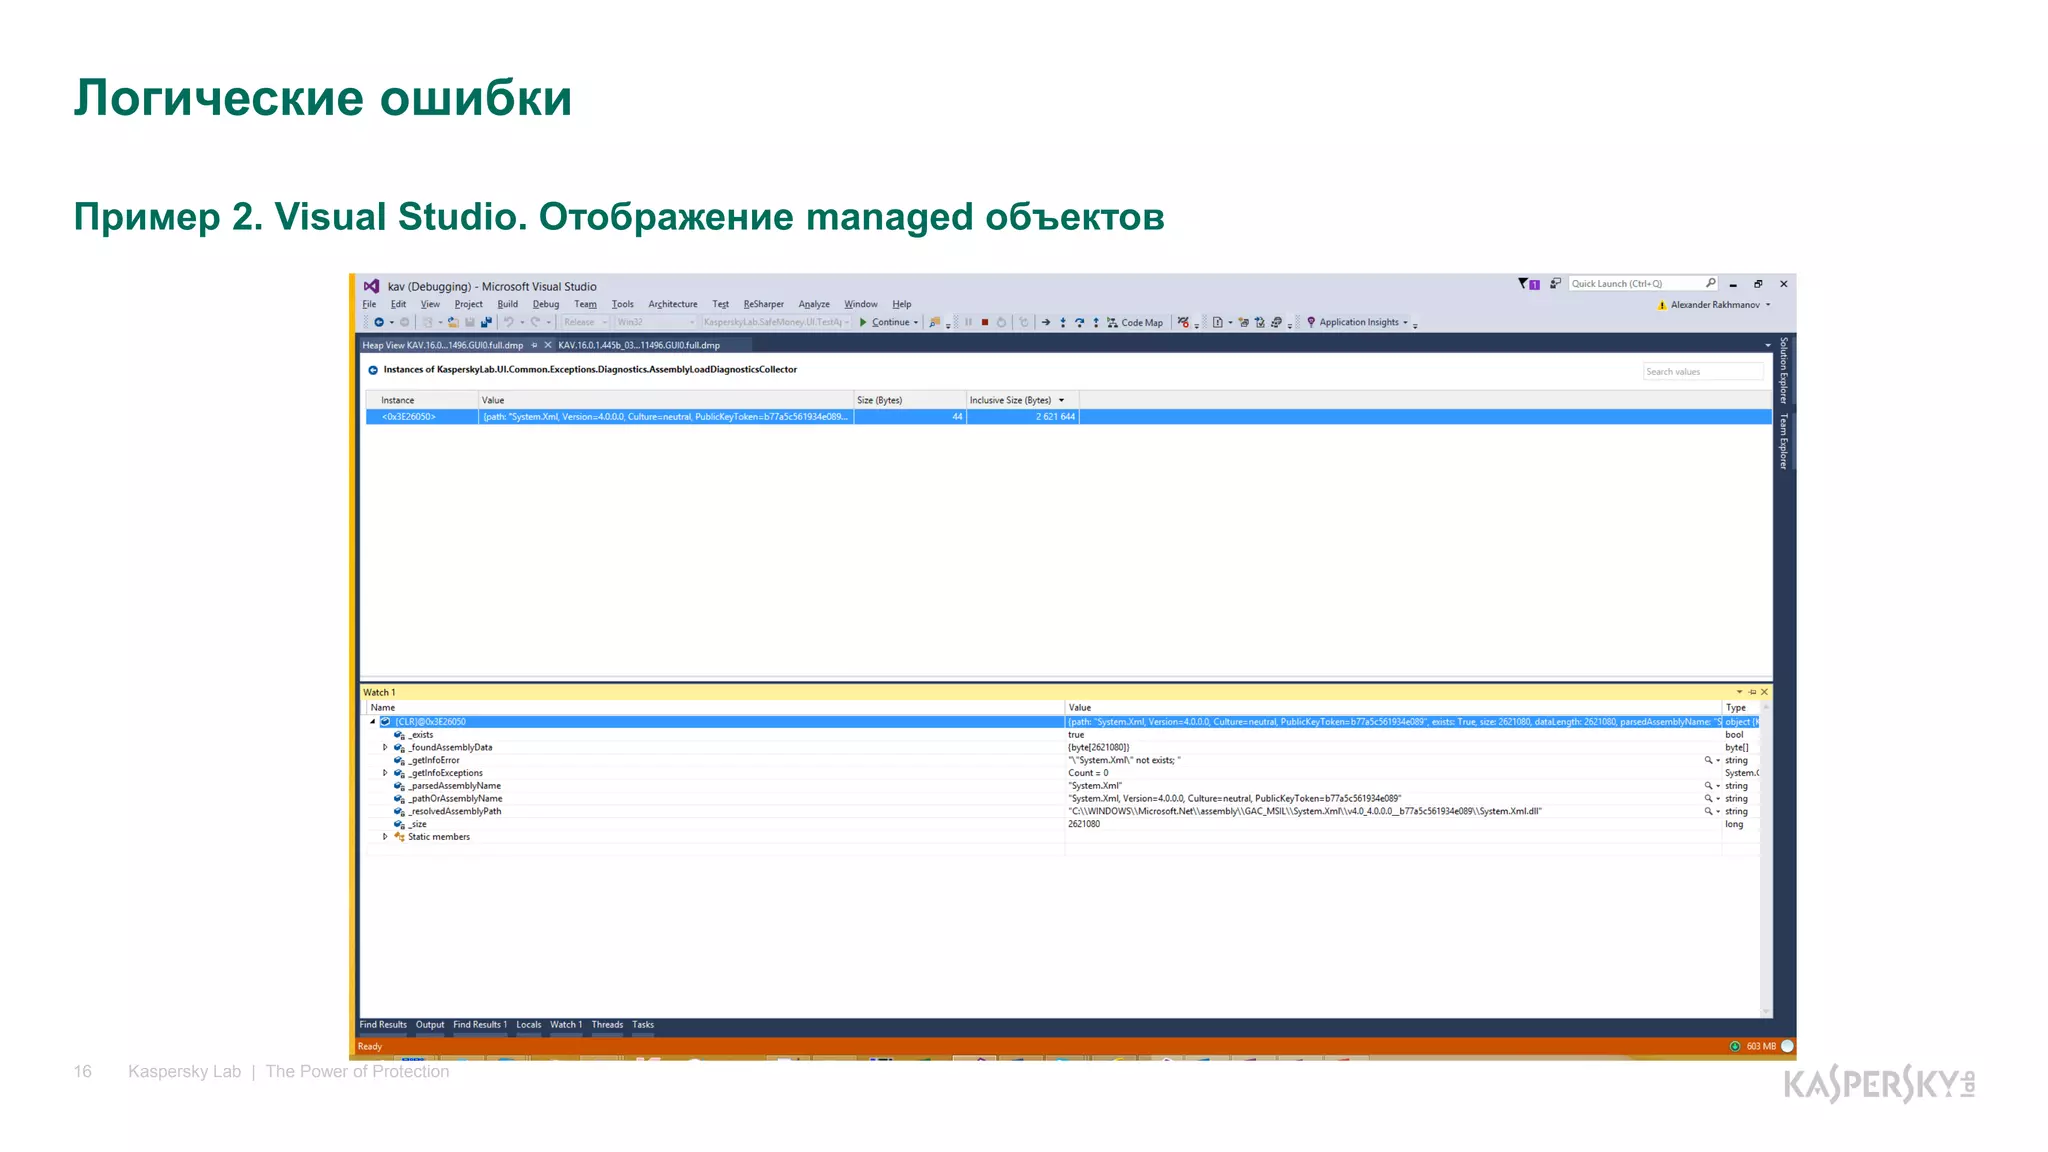Screen dimensions: 2048x1152
Task: Click the Watch 1 vertical scrollbar
Action: pyautogui.click(x=1765, y=860)
